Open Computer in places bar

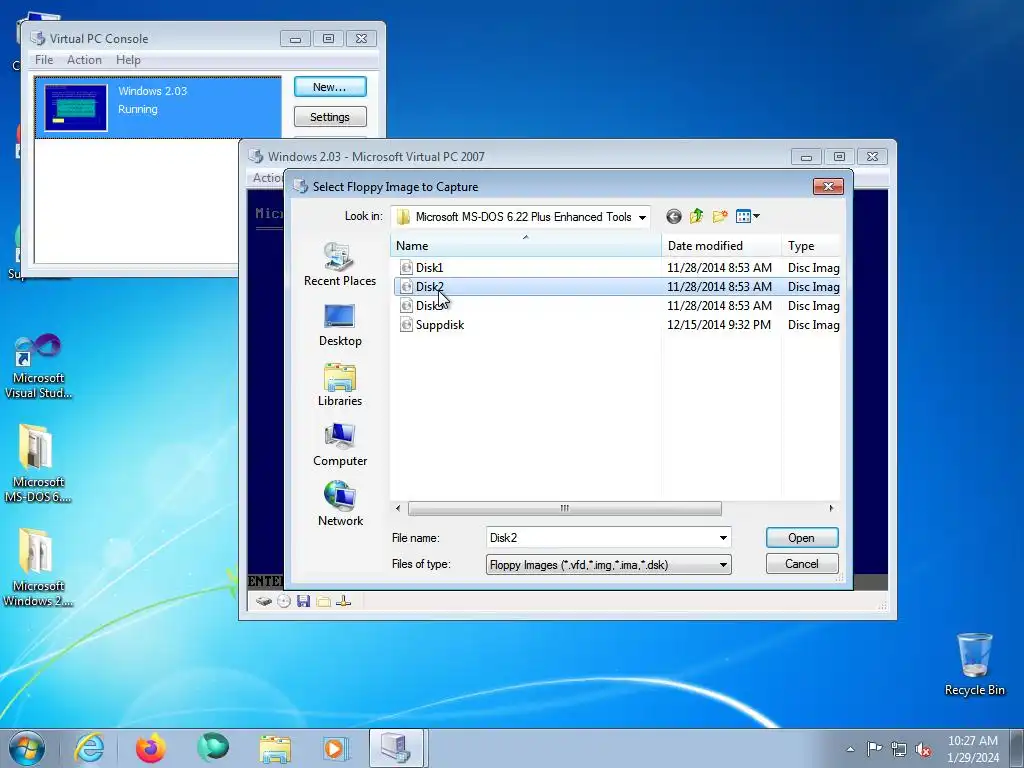pyautogui.click(x=340, y=445)
